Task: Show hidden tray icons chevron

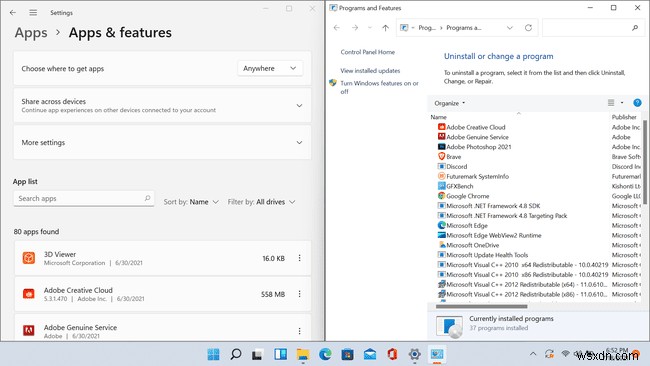Action: click(533, 354)
